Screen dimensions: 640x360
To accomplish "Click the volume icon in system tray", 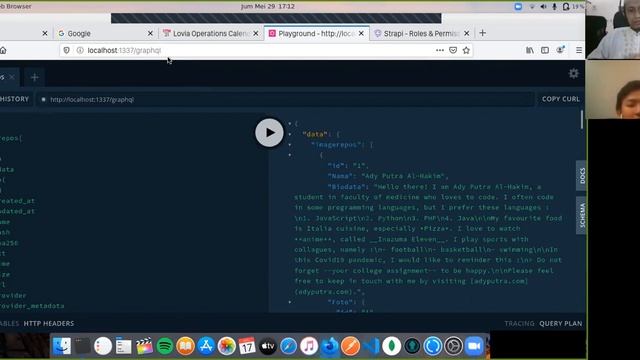I will coord(543,7).
